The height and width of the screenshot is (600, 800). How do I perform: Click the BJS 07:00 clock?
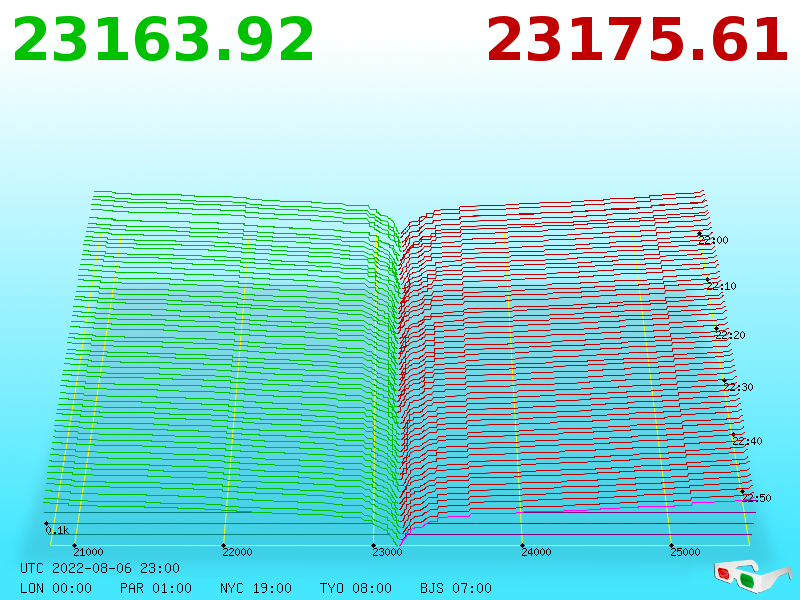(x=456, y=588)
